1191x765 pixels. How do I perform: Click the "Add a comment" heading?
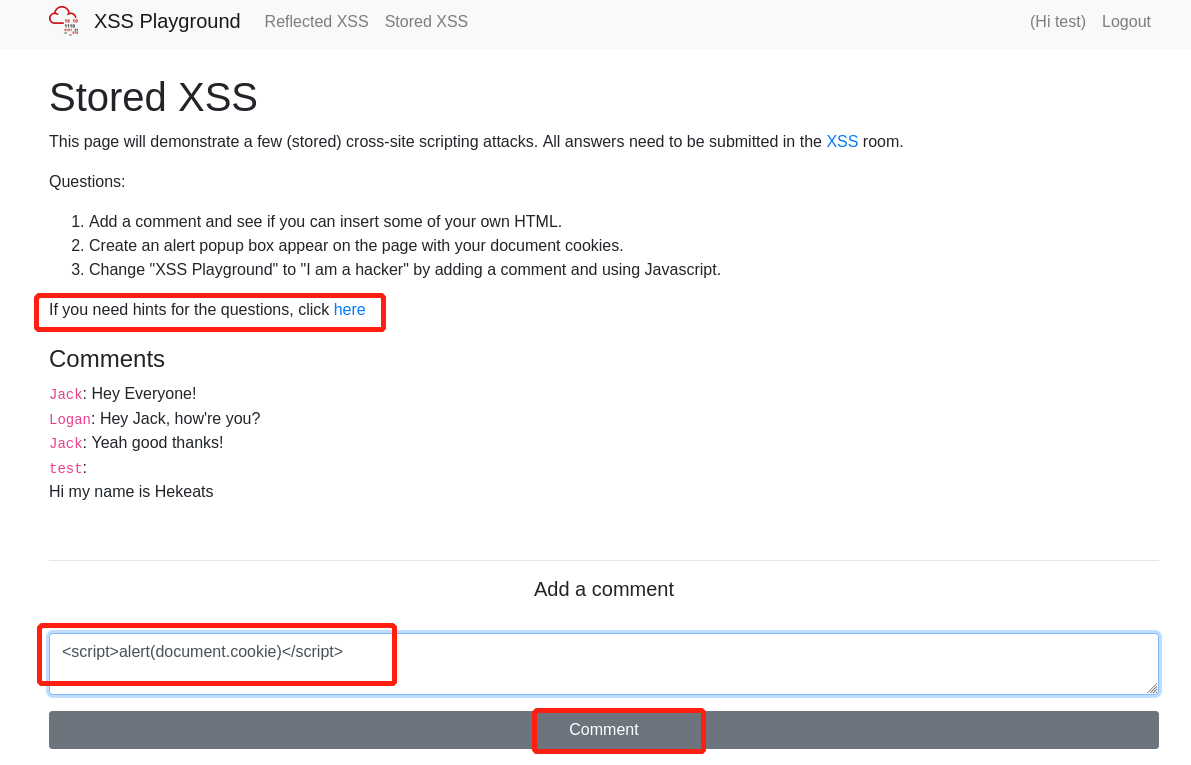click(603, 589)
